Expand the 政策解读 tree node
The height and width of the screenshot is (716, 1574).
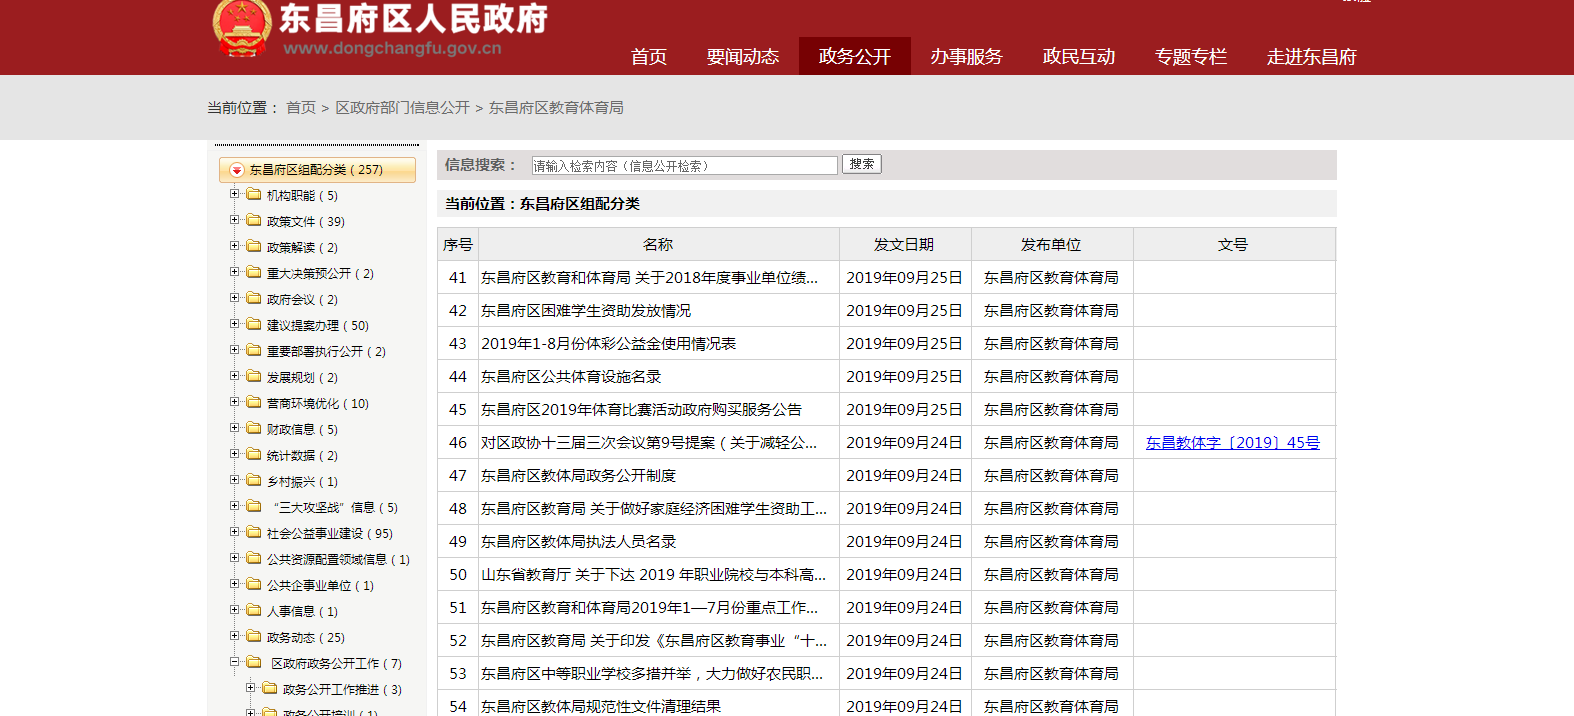point(234,246)
